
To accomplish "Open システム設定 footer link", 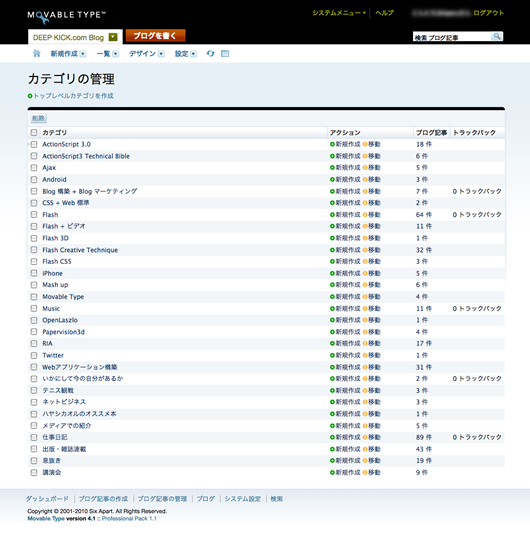I will (x=243, y=499).
